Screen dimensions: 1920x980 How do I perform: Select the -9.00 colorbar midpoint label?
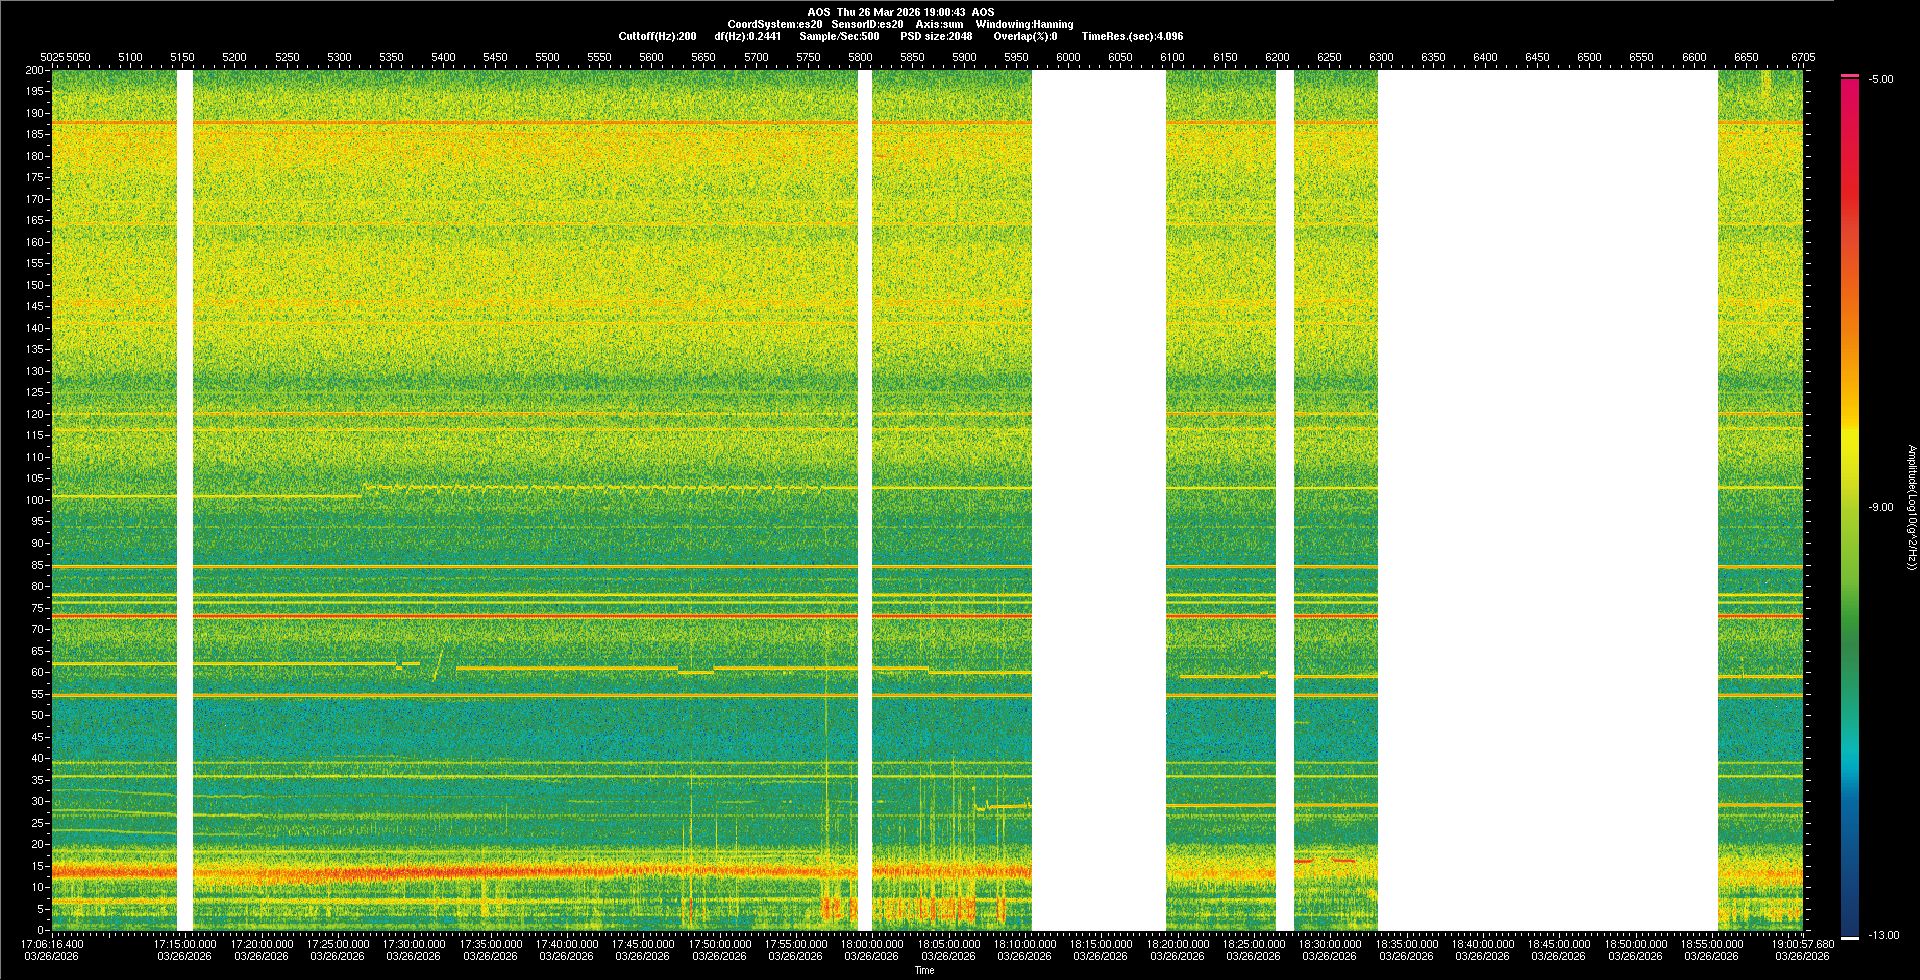click(1880, 507)
